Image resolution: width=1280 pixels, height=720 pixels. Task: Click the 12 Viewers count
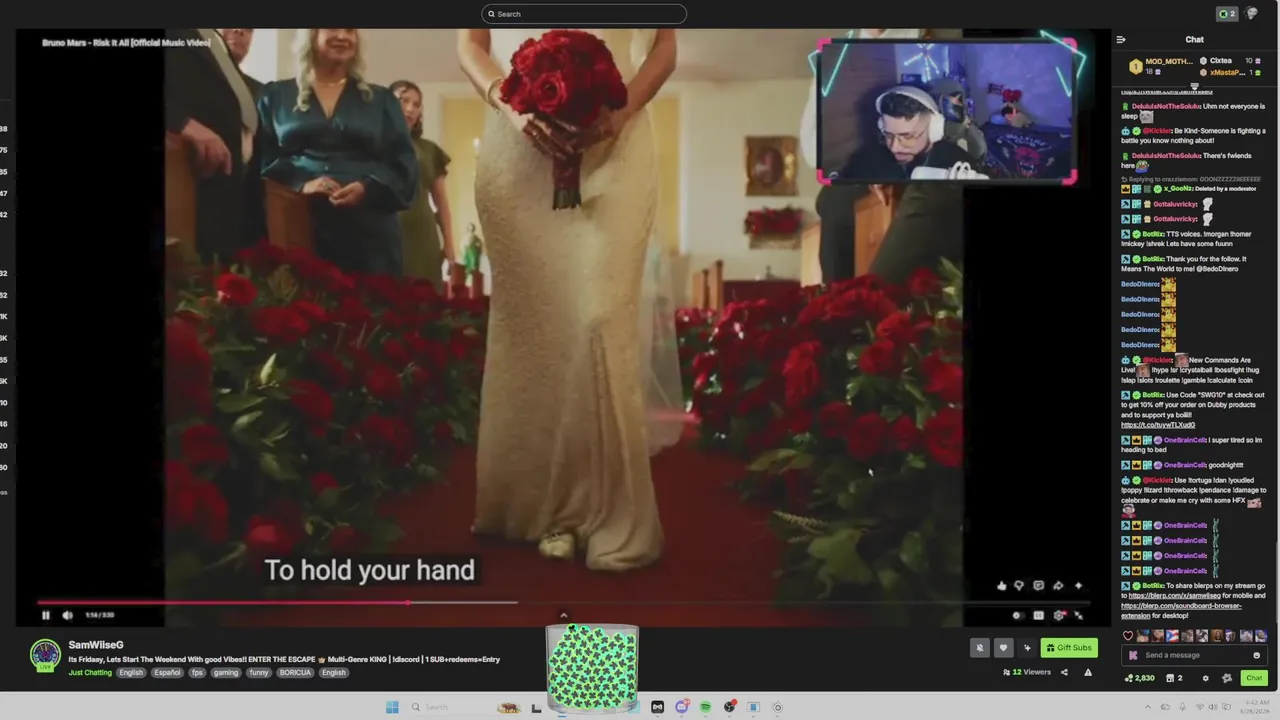[1027, 672]
